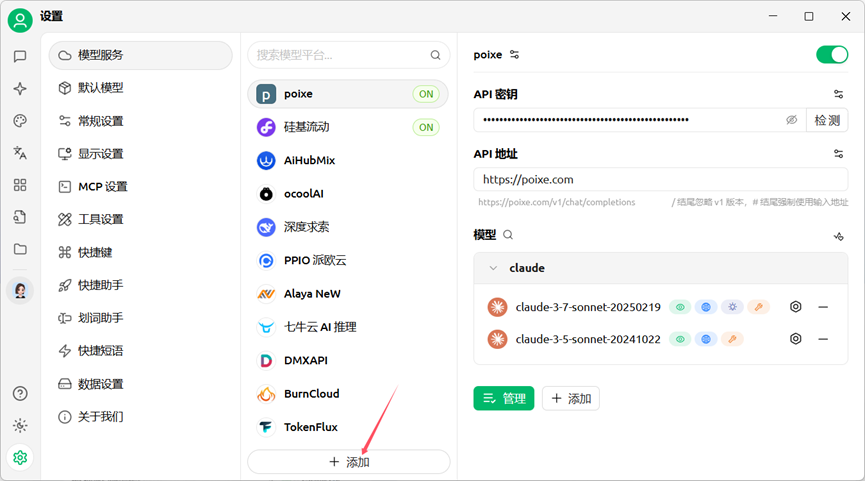Collapse the claude model group

pos(493,268)
